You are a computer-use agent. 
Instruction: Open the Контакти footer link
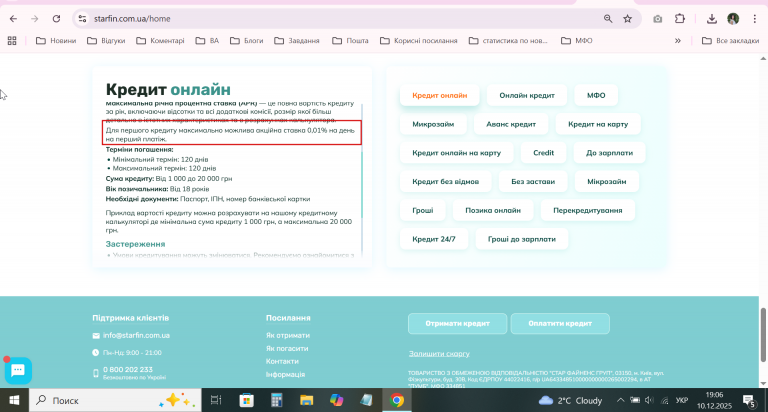[x=282, y=361]
